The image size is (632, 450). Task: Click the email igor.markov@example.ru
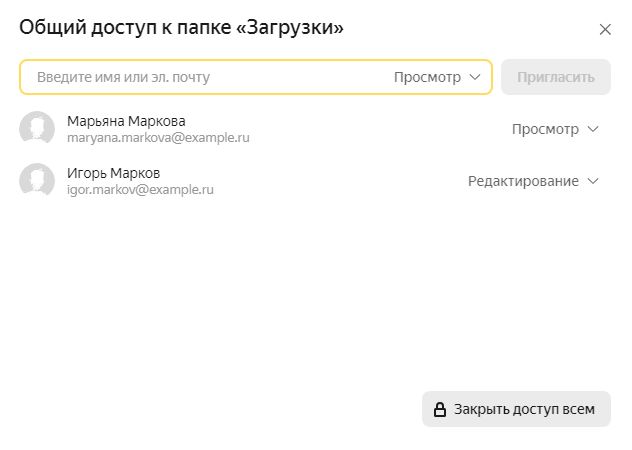(x=141, y=190)
